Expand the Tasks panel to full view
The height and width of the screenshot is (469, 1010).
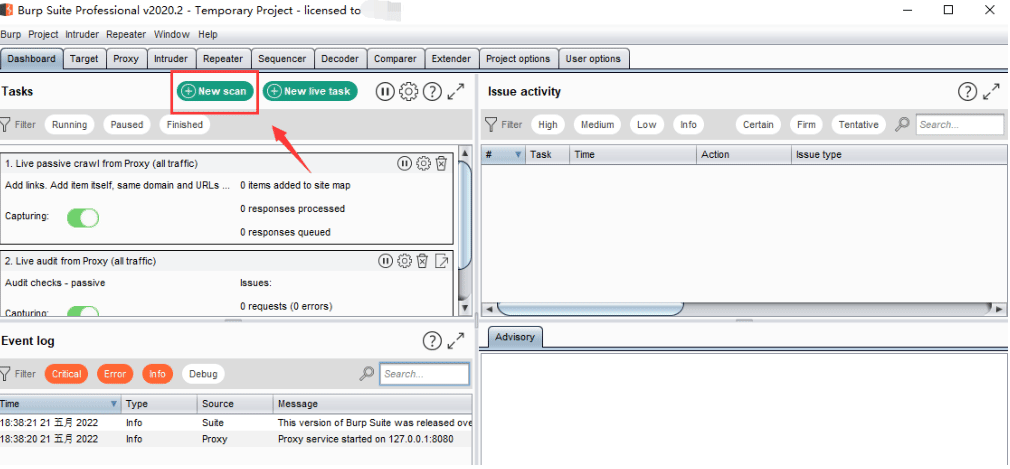coord(456,91)
